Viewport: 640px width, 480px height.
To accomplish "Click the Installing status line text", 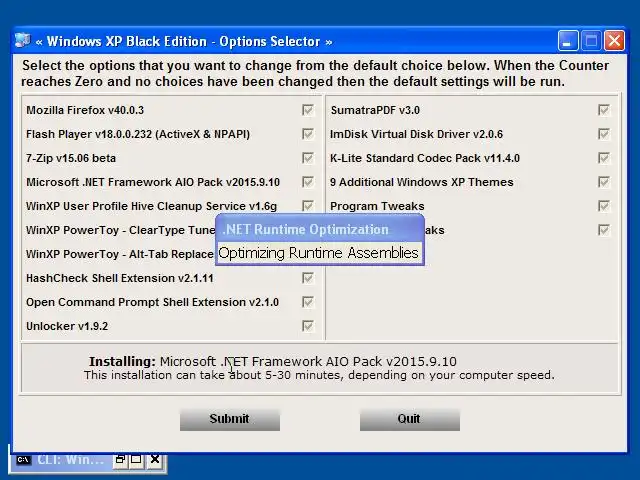I will [273, 362].
